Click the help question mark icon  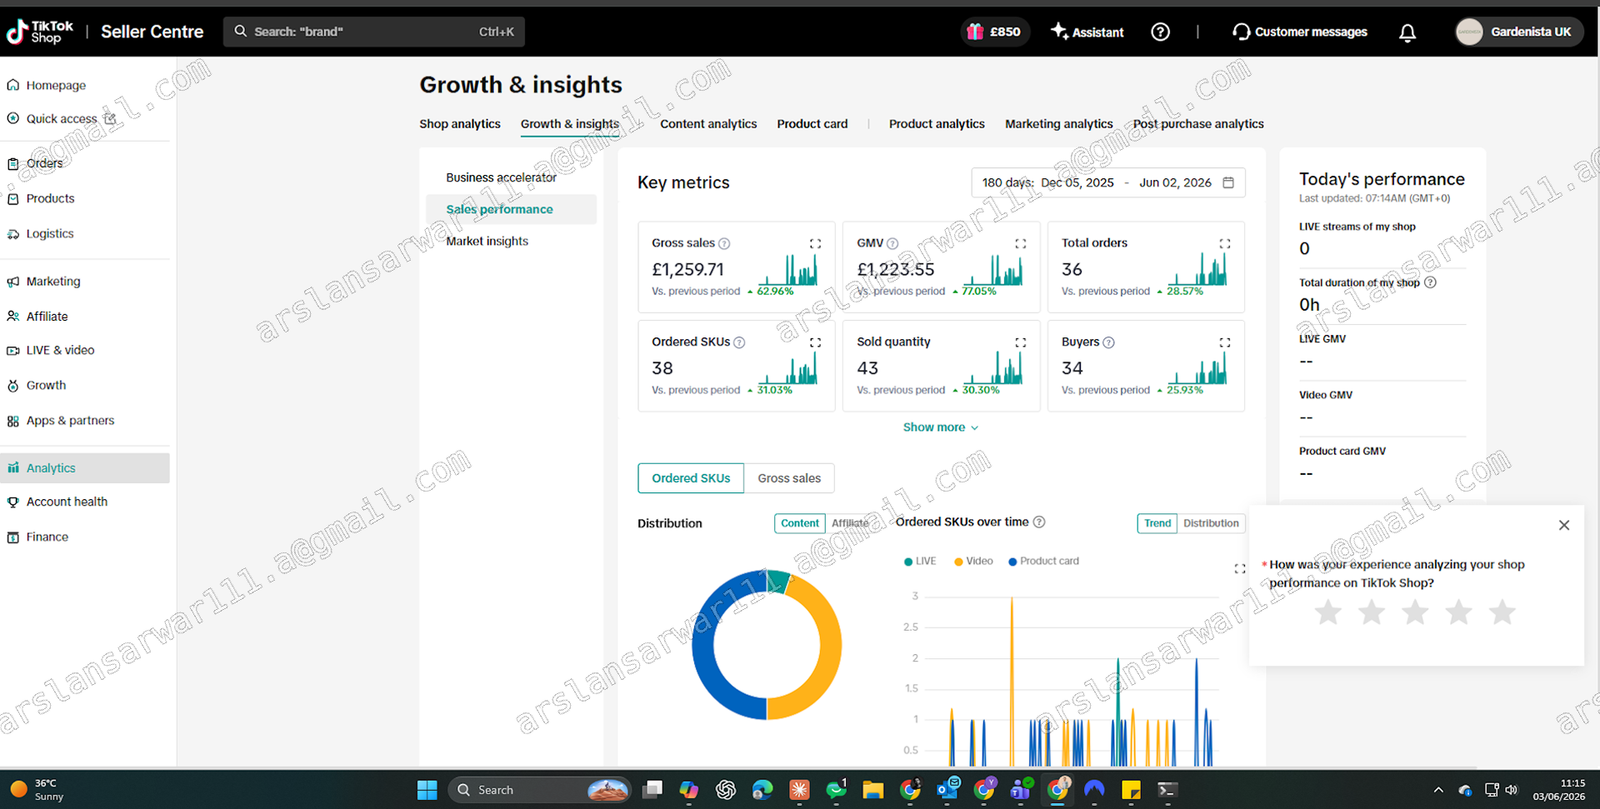pos(1160,32)
